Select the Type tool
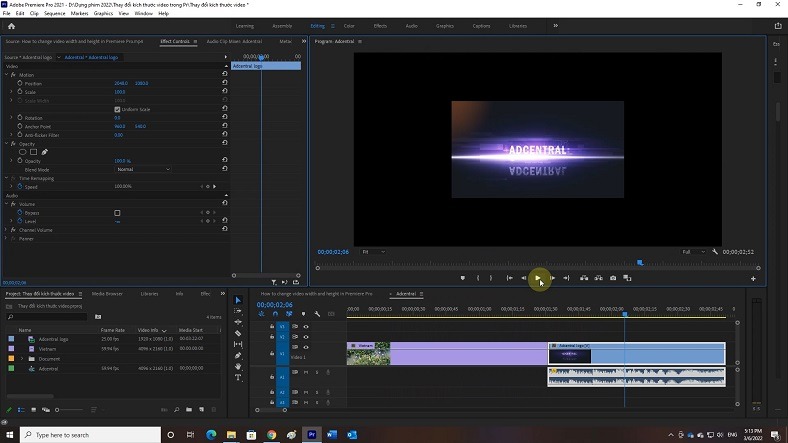The image size is (788, 443). coord(238,377)
